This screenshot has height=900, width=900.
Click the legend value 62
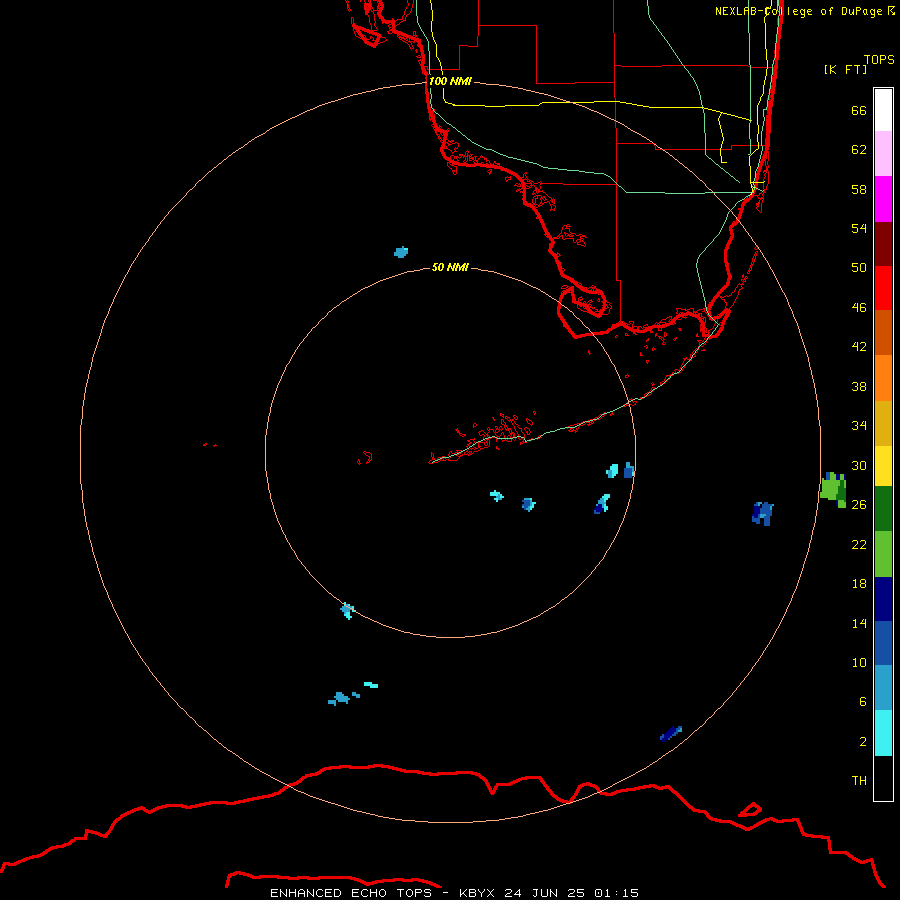(859, 150)
